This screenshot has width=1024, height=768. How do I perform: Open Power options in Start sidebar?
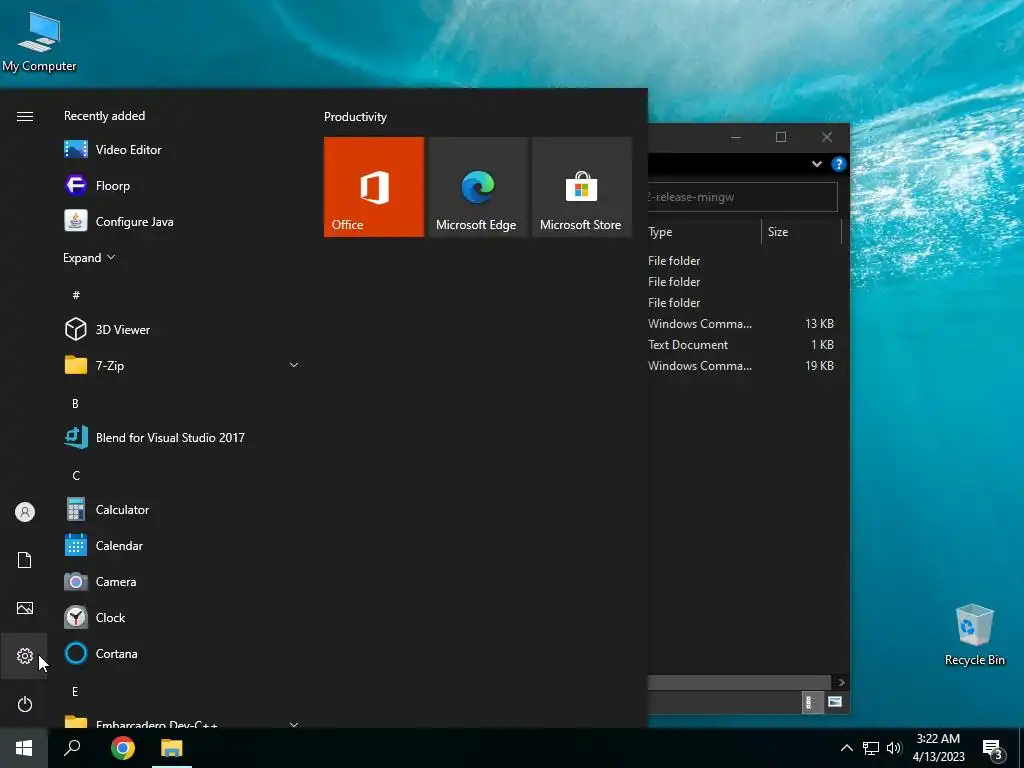(x=24, y=704)
